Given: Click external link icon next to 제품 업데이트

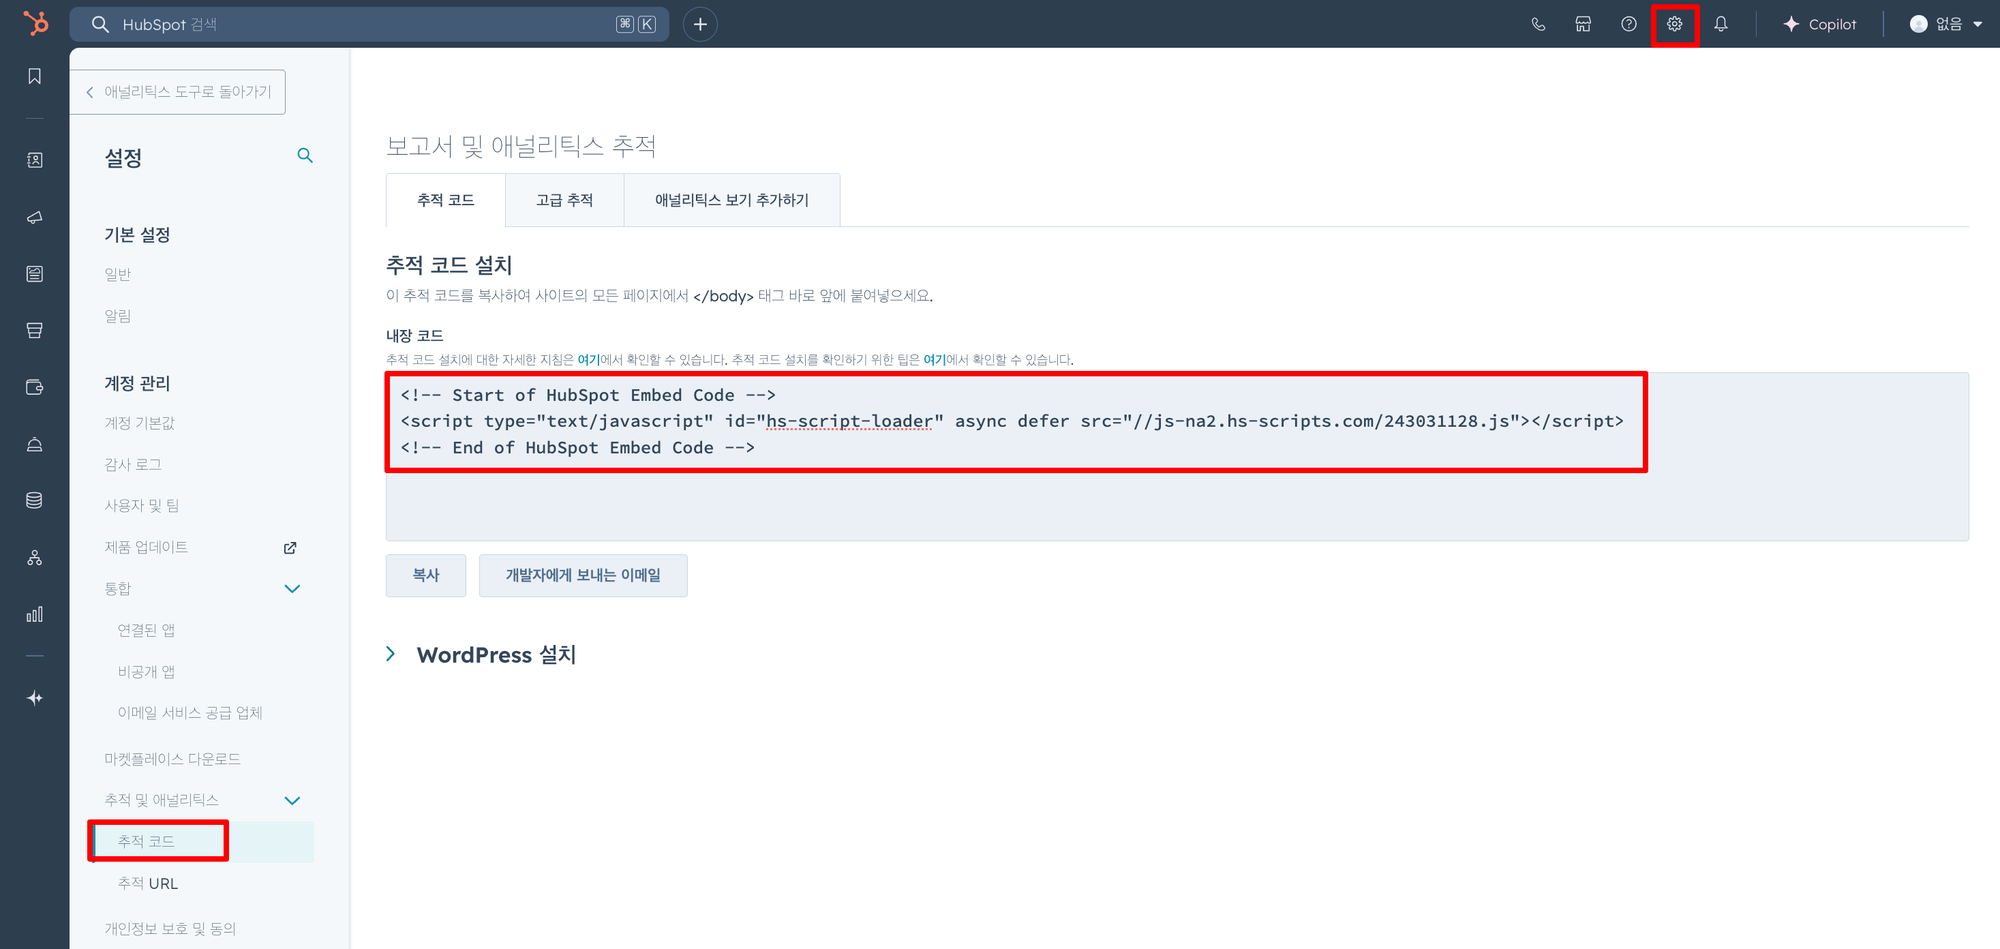Looking at the screenshot, I should (x=290, y=548).
